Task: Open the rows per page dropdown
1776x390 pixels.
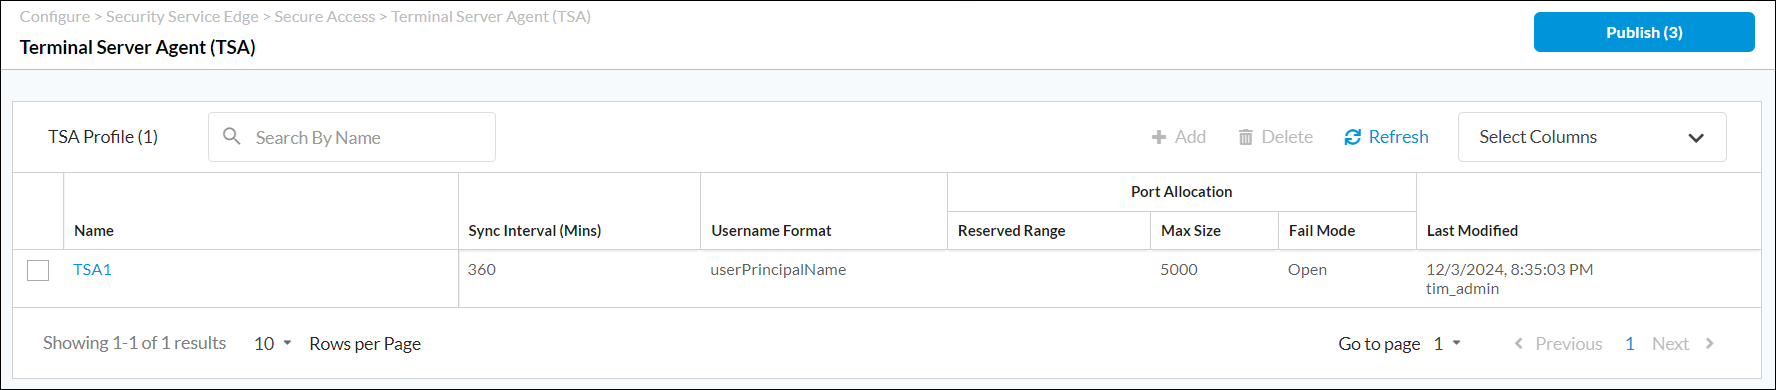Action: (x=273, y=343)
